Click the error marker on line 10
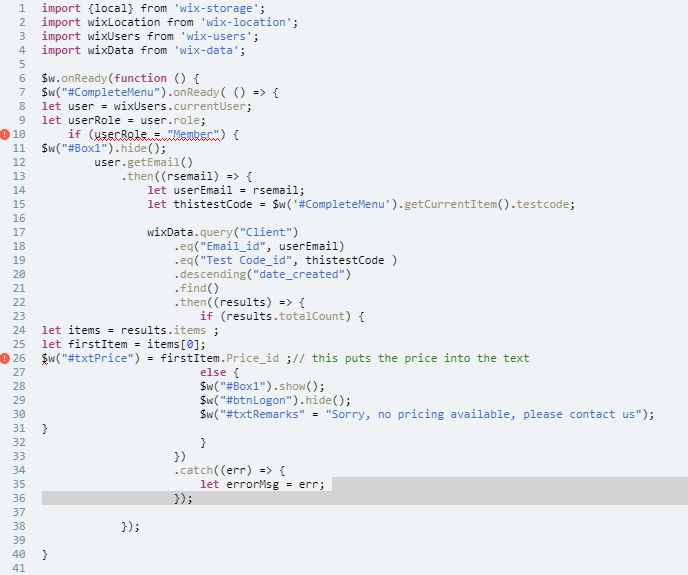 pos(4,134)
